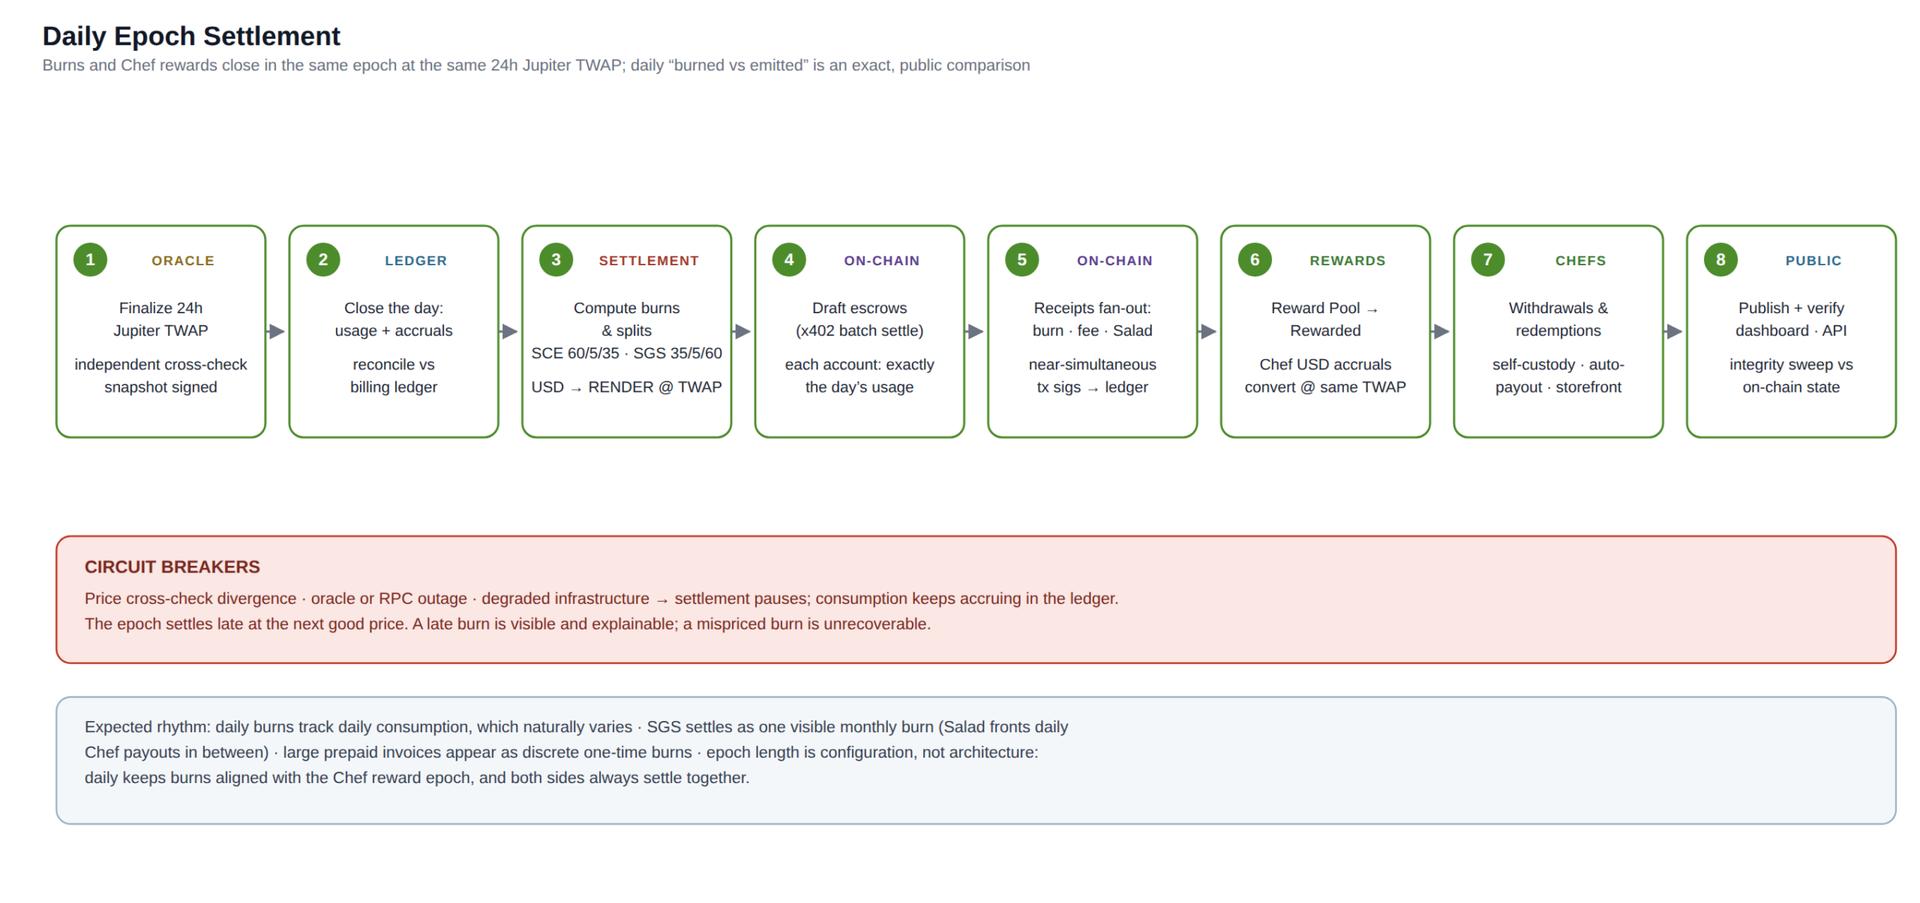Click the "SETTLEMENT" card heading
1920x903 pixels.
click(x=649, y=261)
